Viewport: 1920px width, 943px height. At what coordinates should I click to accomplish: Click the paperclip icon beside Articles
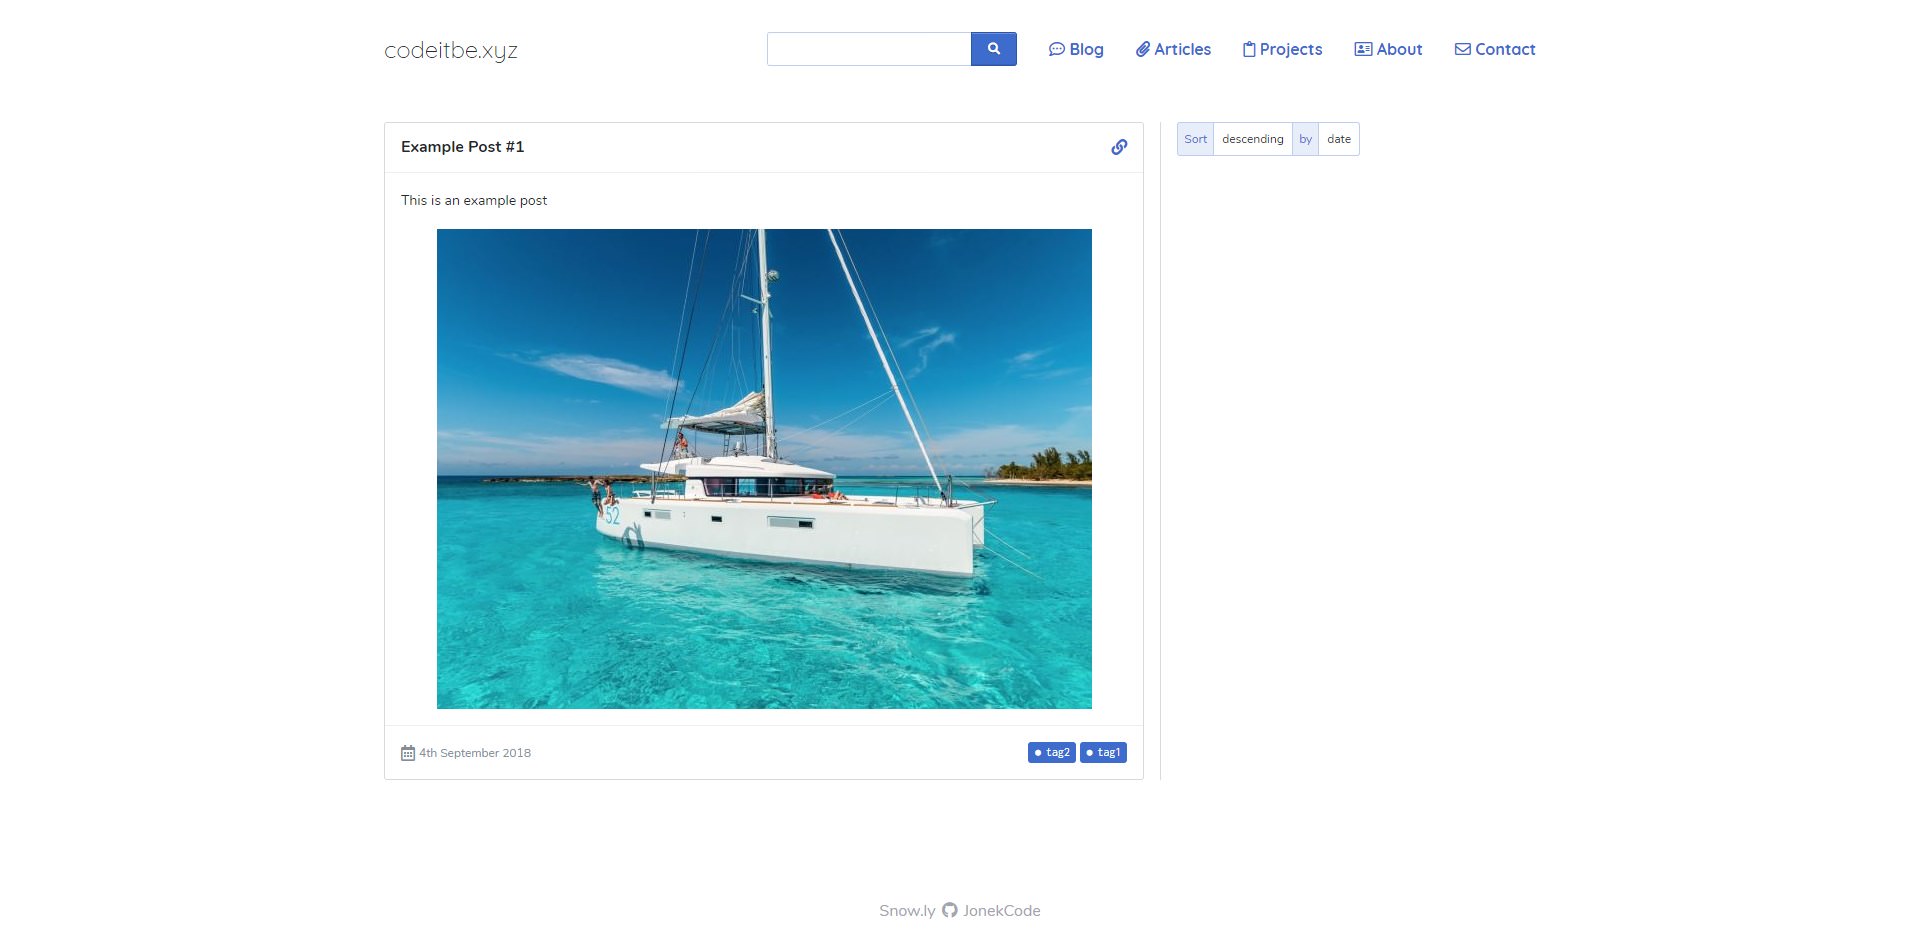(x=1142, y=49)
